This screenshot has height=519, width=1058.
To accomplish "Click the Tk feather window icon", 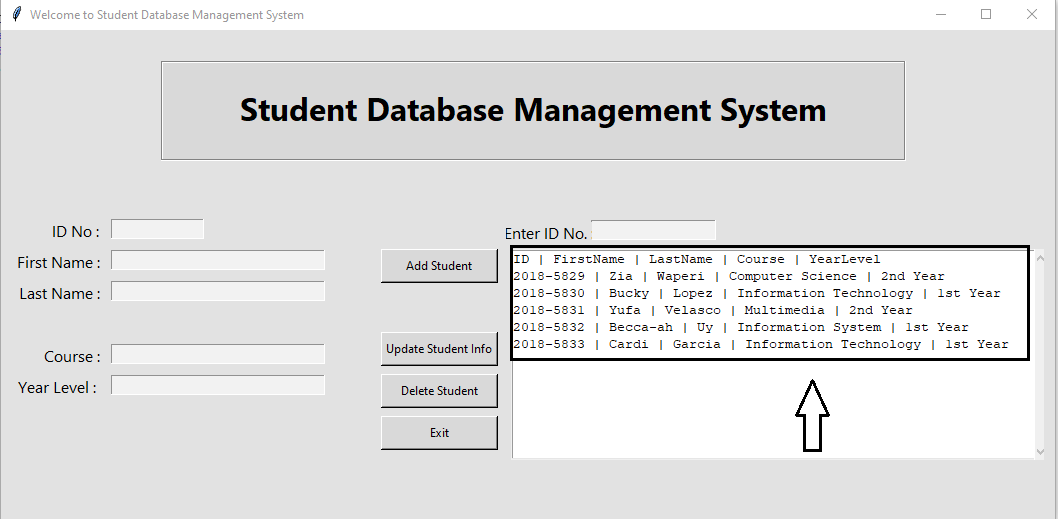I will tap(17, 14).
